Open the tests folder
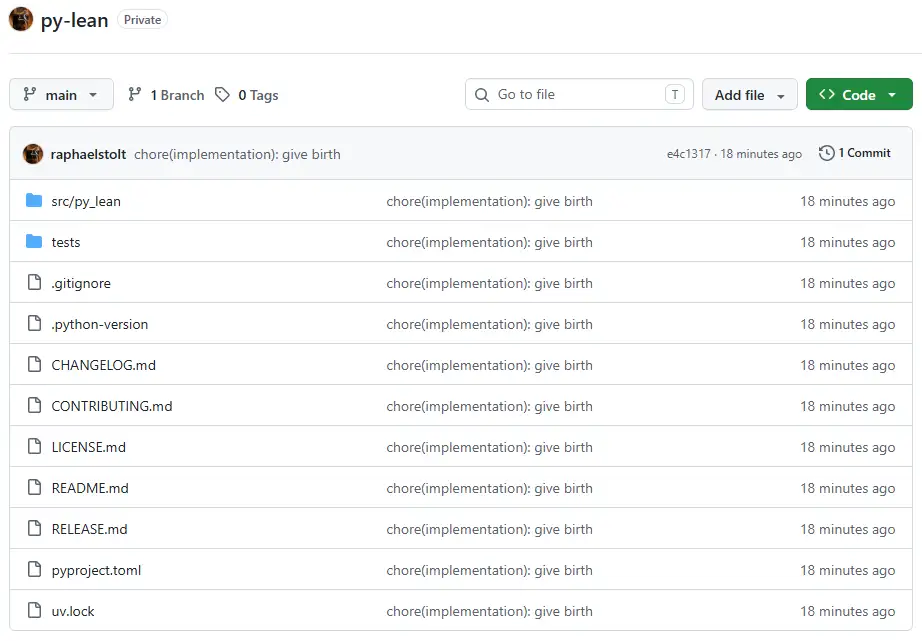The width and height of the screenshot is (922, 641). click(x=66, y=242)
